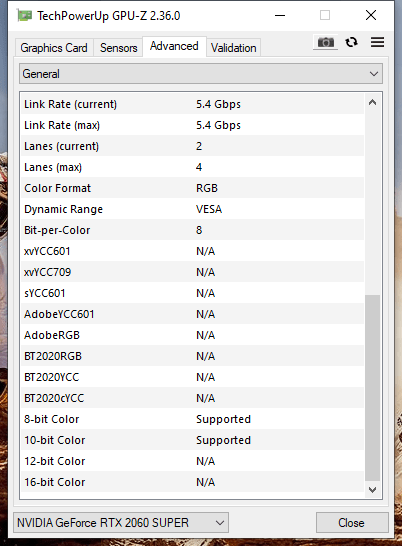This screenshot has width=402, height=546.
Task: Open the hamburger menu icon
Action: [377, 42]
